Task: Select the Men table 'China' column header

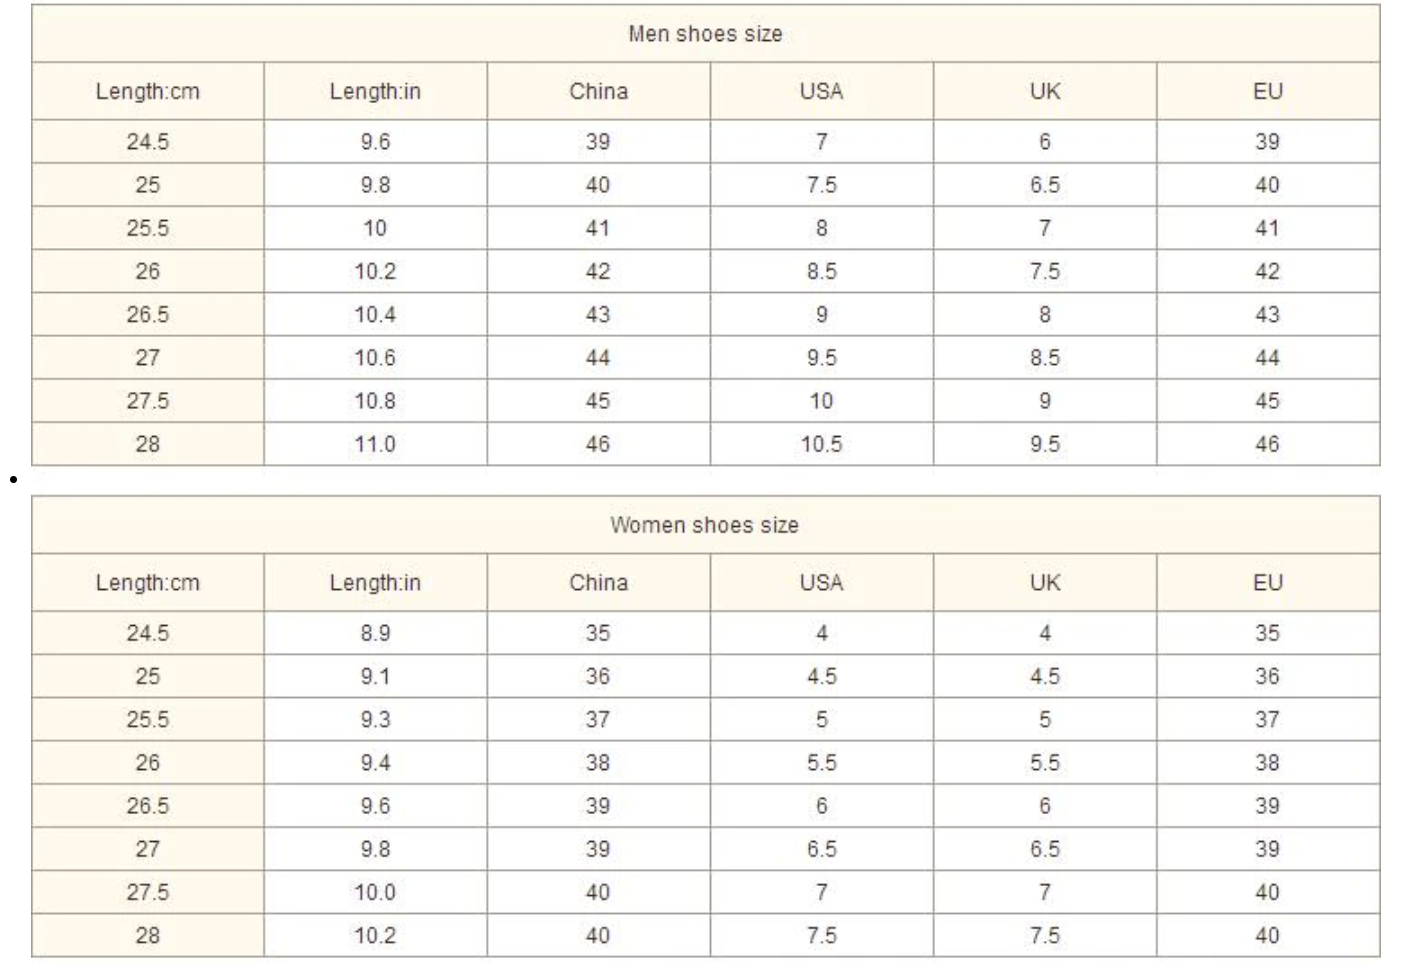Action: pos(598,92)
